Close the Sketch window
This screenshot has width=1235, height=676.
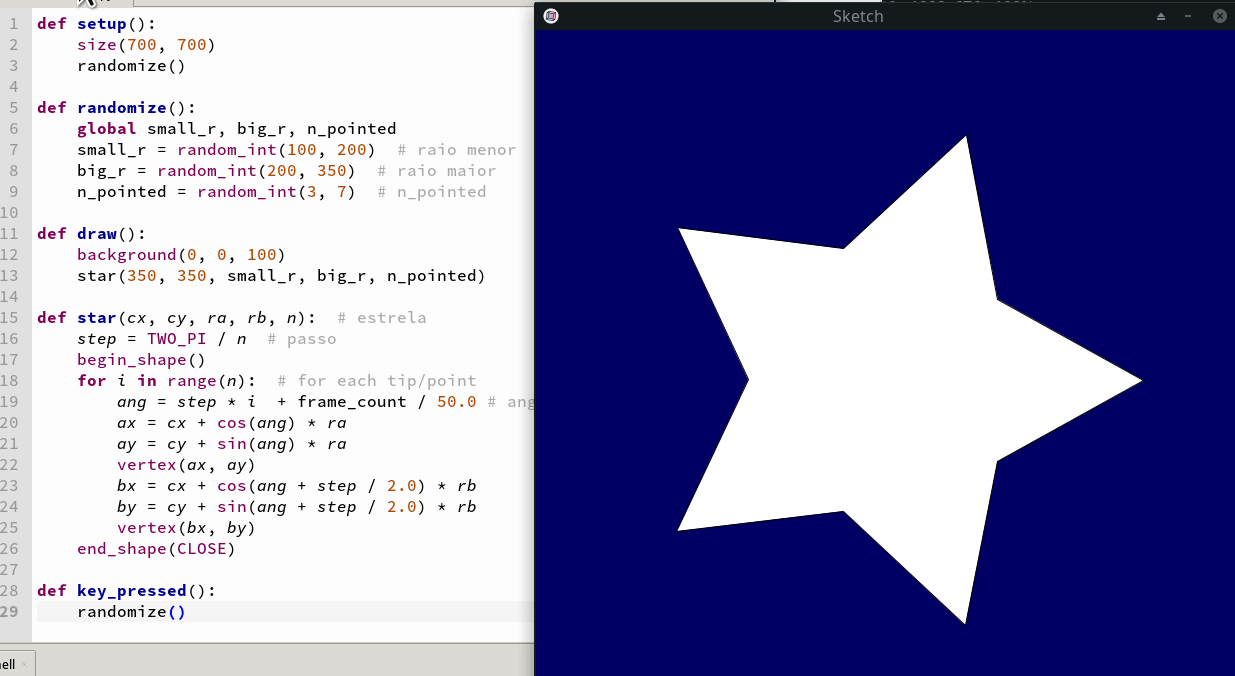(1219, 16)
